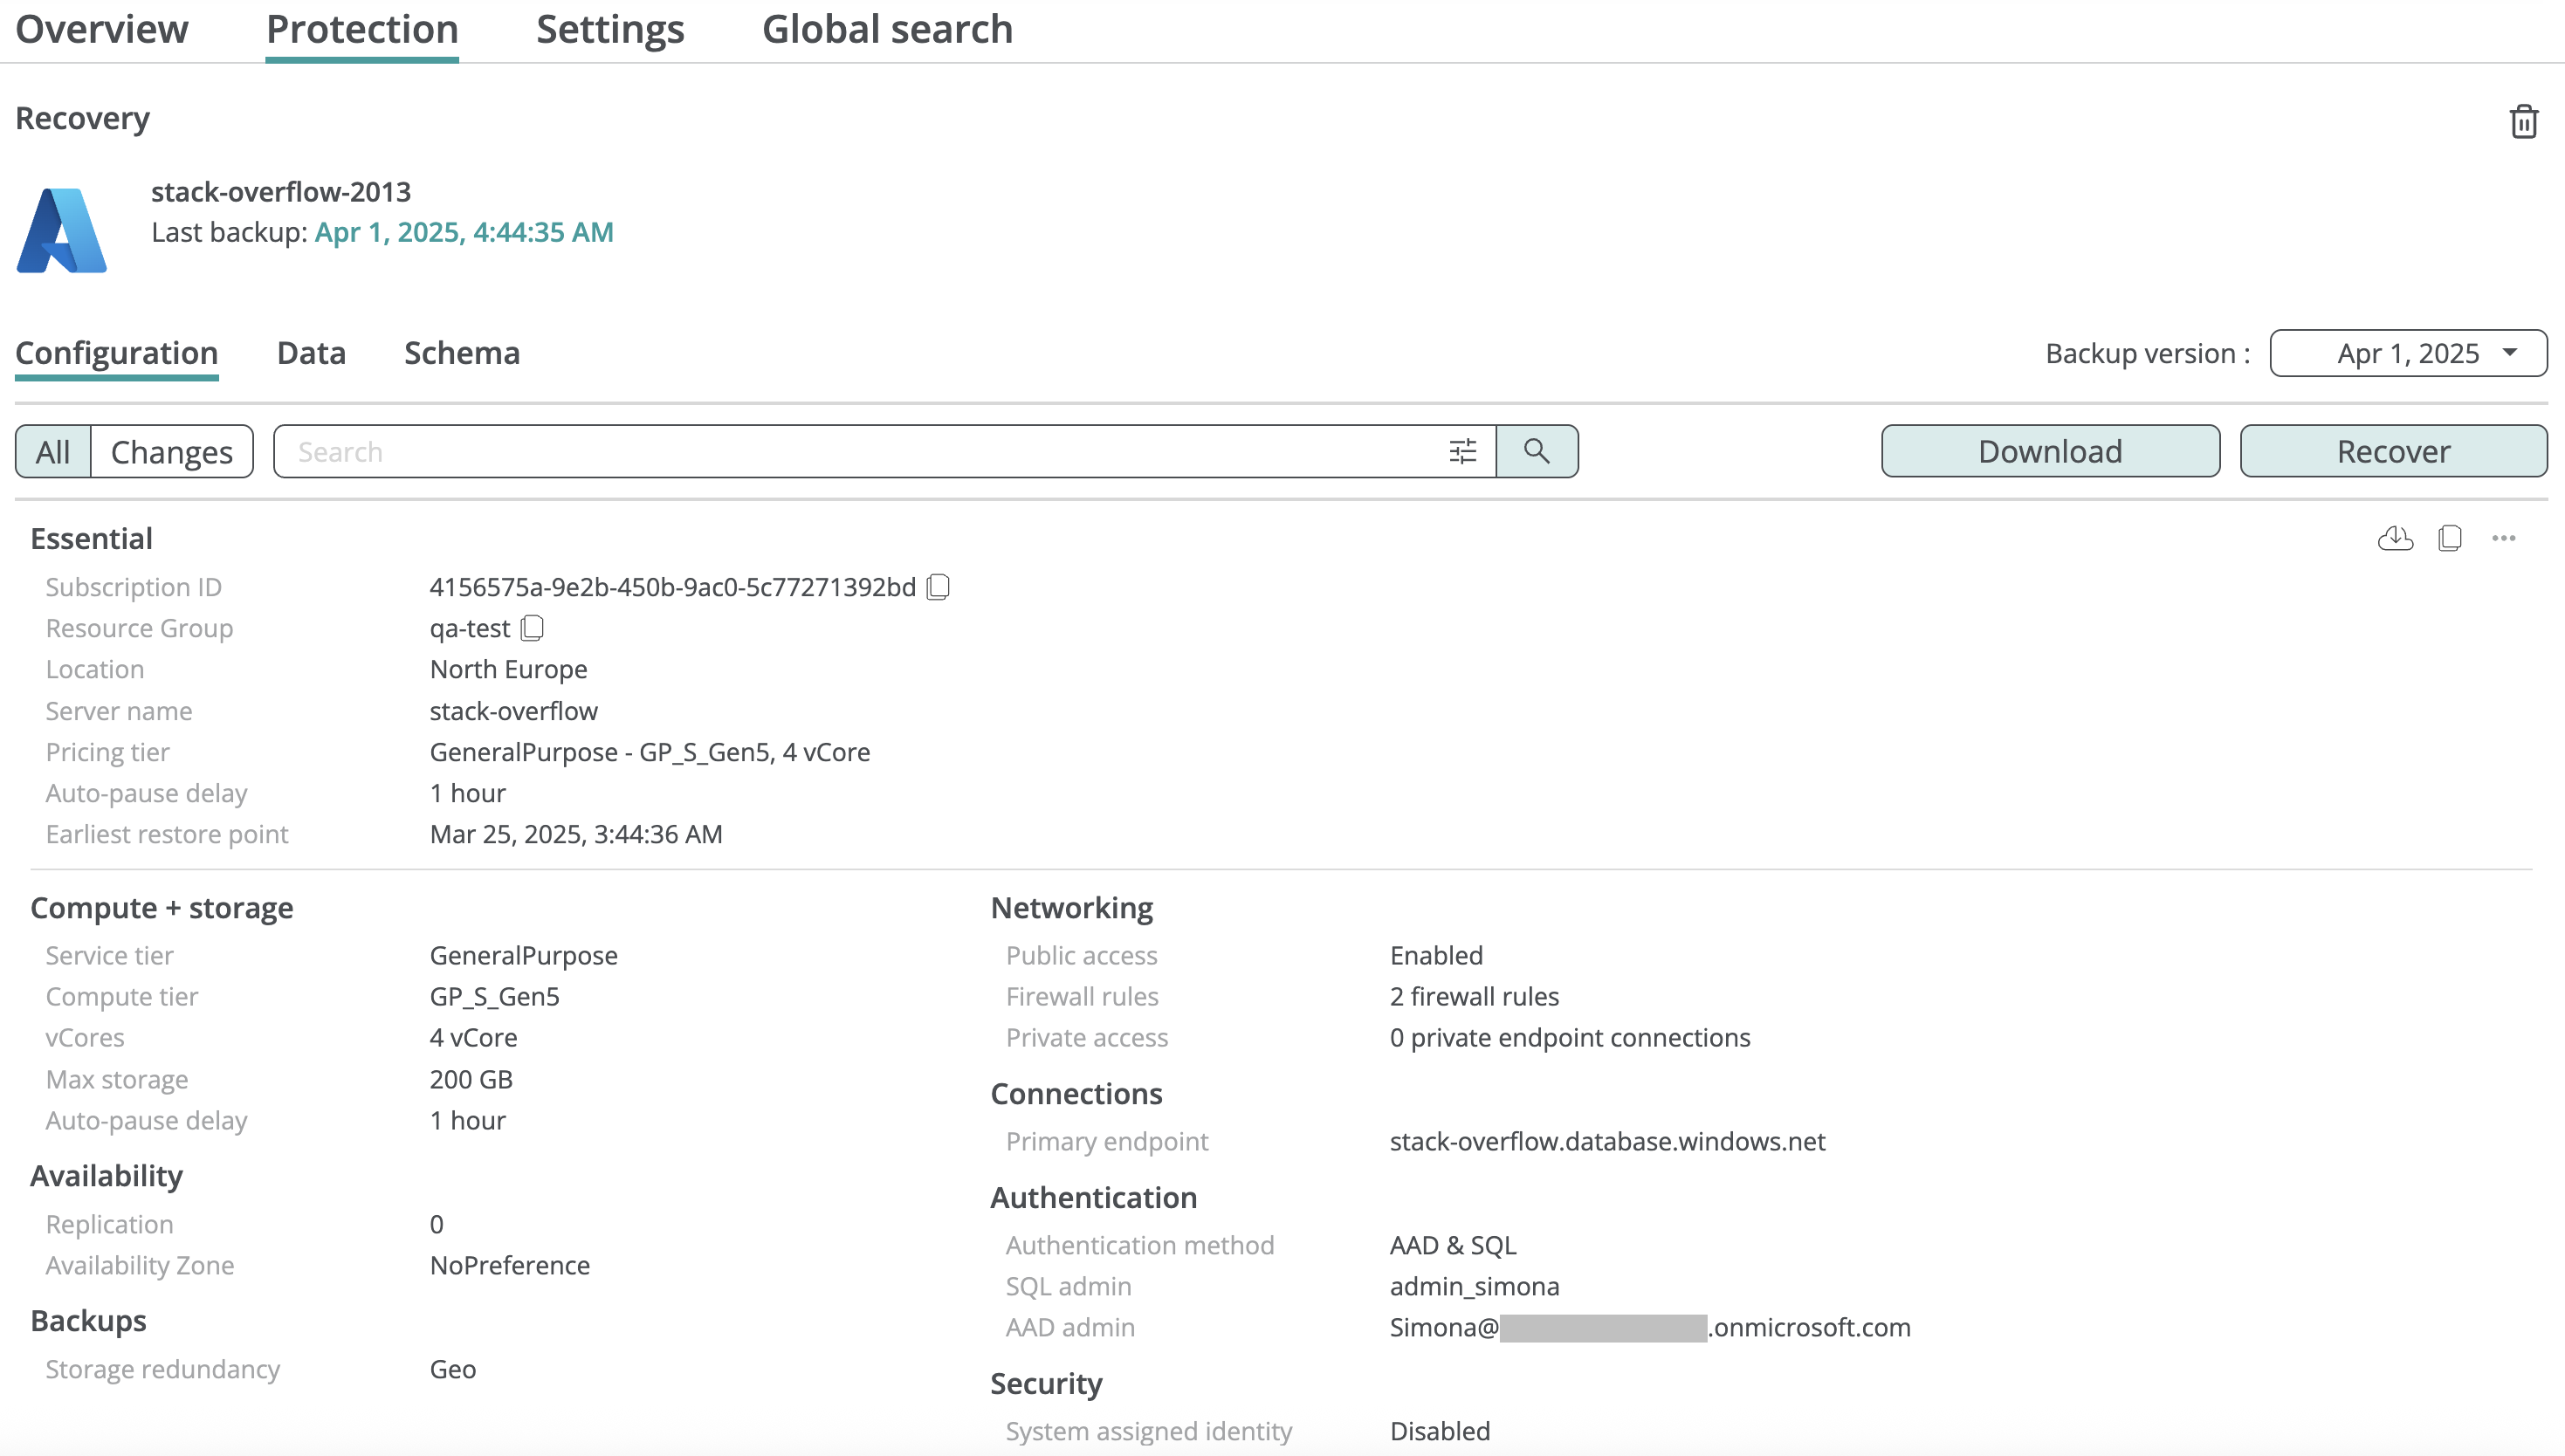The image size is (2565, 1456).
Task: Click the Networking section heading
Action: [x=1072, y=908]
